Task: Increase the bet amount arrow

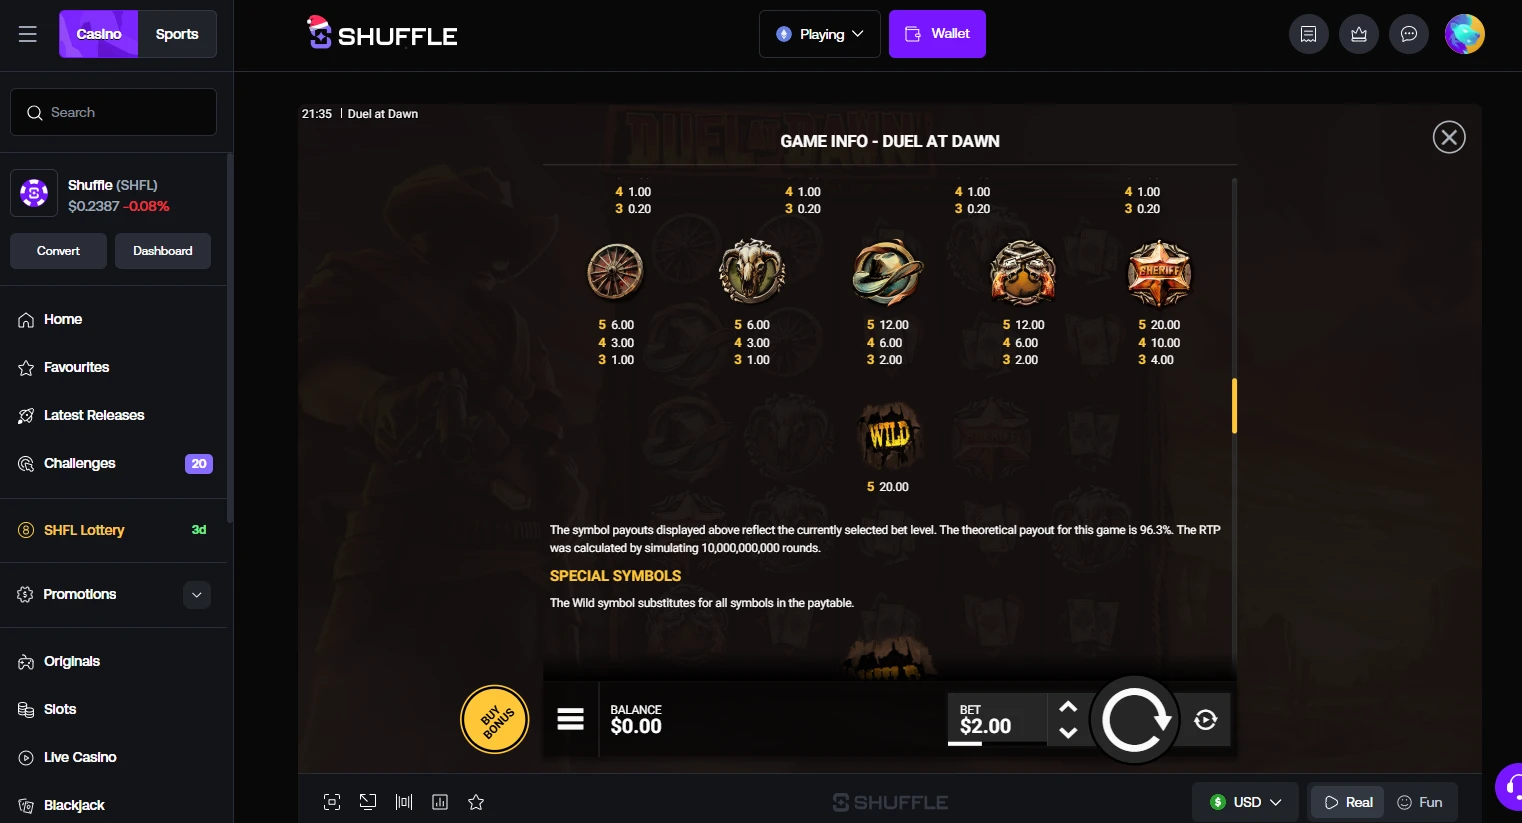Action: click(1068, 707)
